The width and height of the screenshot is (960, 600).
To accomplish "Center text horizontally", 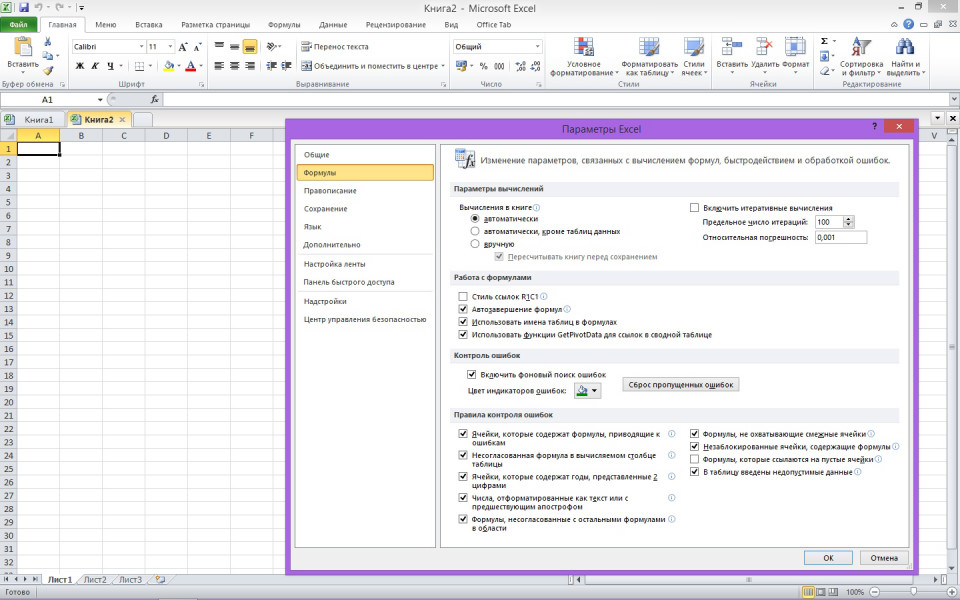I will [x=234, y=66].
